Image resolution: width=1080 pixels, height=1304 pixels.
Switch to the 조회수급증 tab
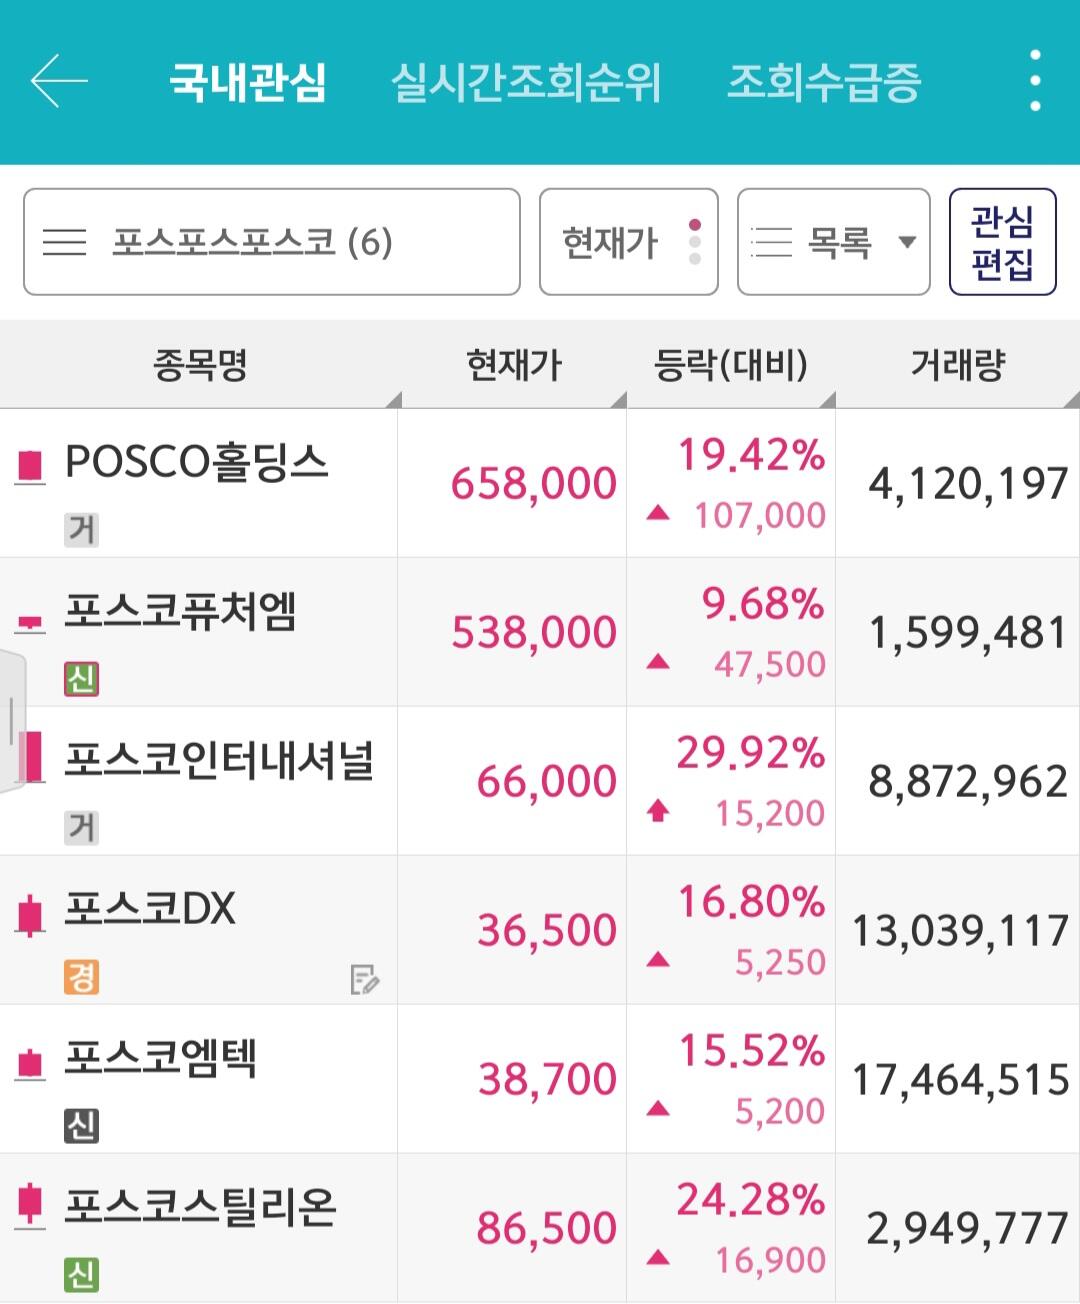pos(823,82)
